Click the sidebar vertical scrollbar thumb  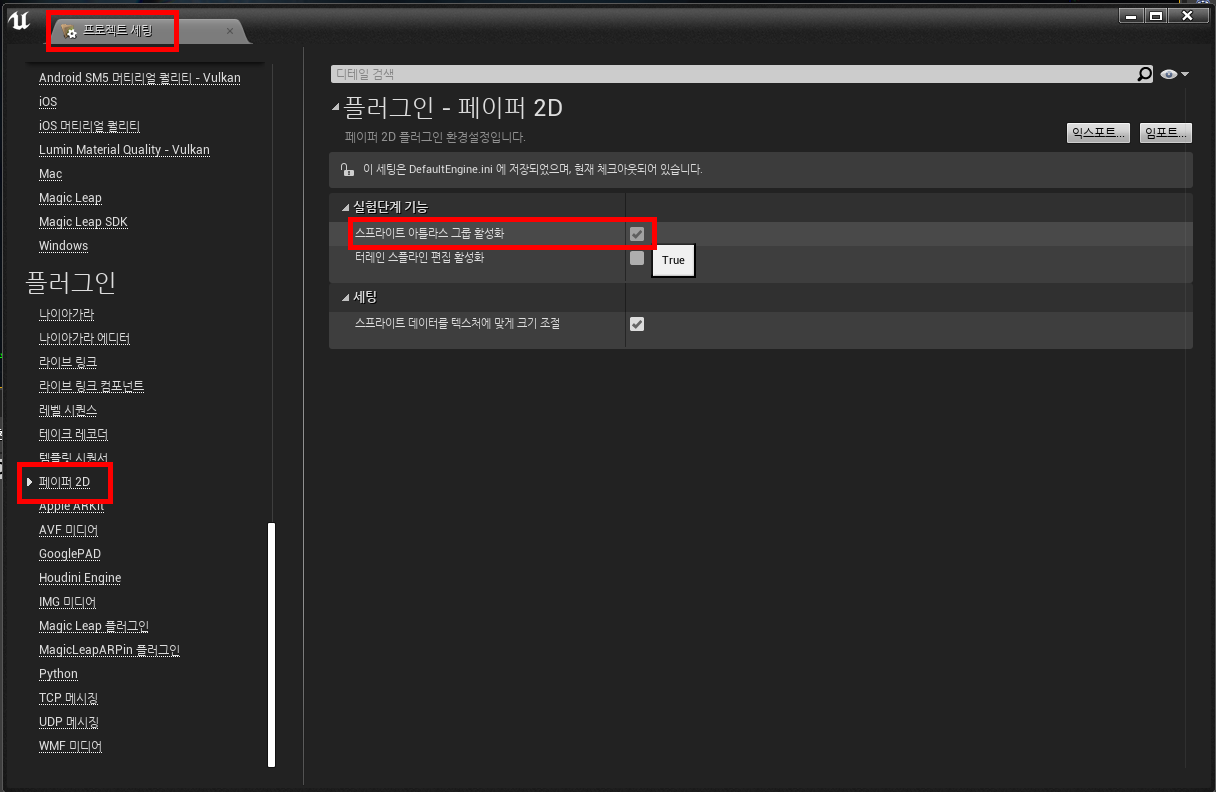pyautogui.click(x=271, y=644)
